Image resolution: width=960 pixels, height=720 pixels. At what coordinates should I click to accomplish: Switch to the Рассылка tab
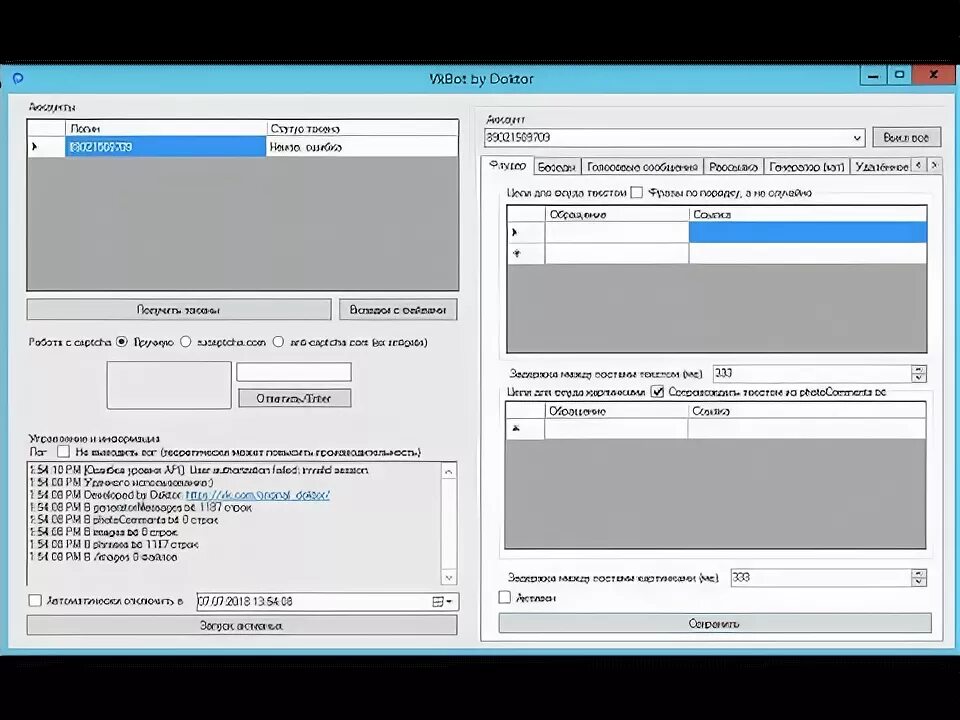(x=733, y=167)
